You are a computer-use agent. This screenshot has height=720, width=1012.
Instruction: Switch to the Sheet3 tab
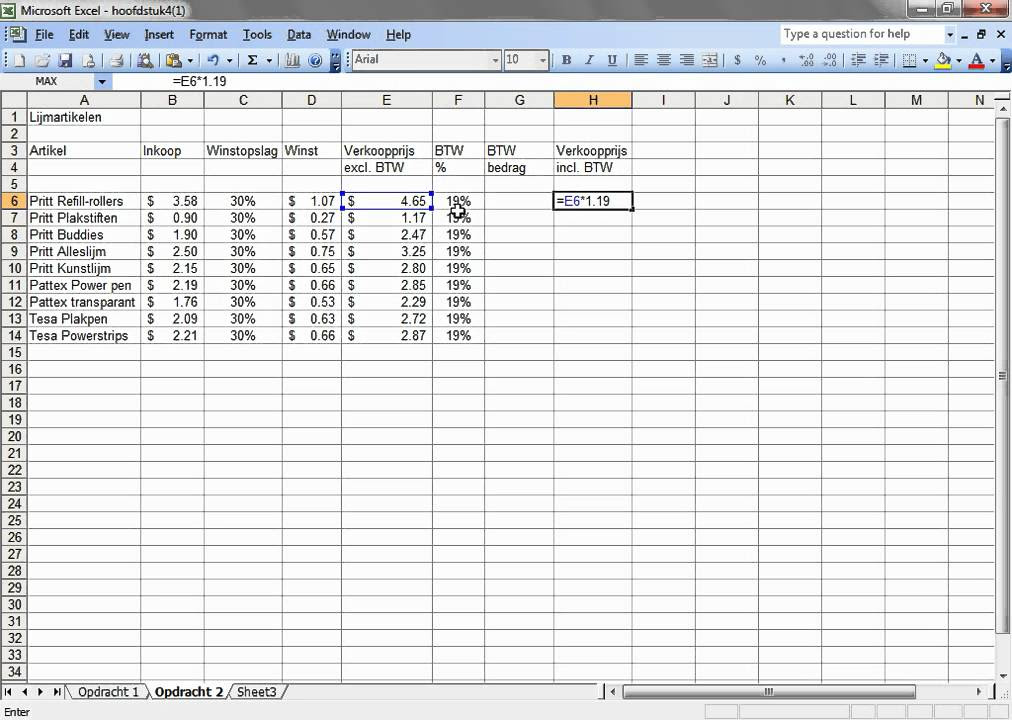[x=256, y=692]
